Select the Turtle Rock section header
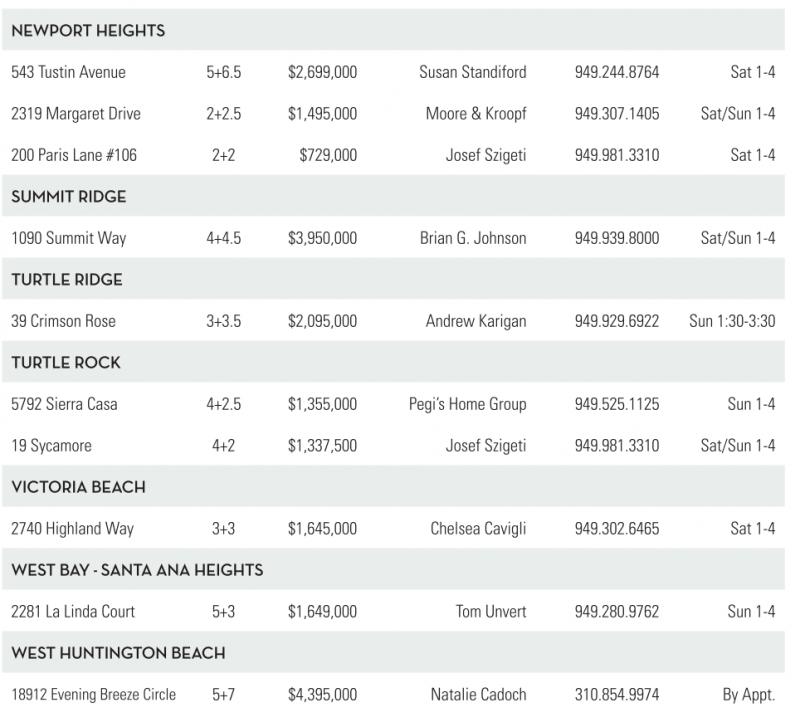The height and width of the screenshot is (727, 800). (x=66, y=363)
